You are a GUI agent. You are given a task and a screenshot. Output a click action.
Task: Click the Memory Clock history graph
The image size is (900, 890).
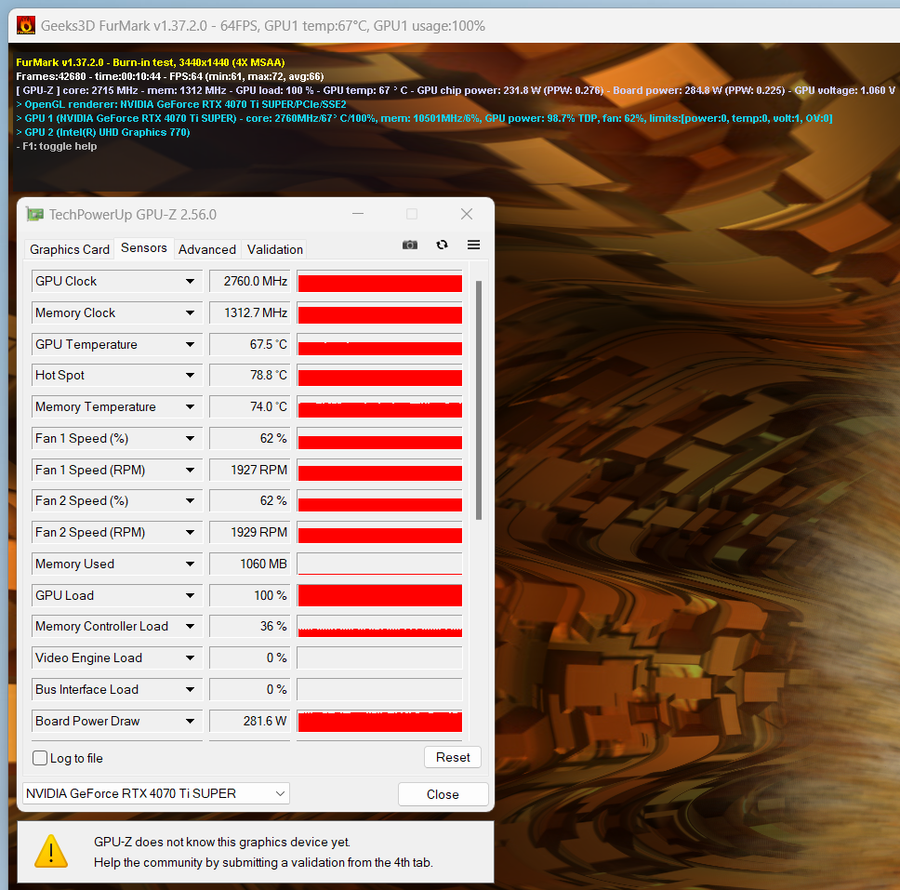pyautogui.click(x=380, y=313)
